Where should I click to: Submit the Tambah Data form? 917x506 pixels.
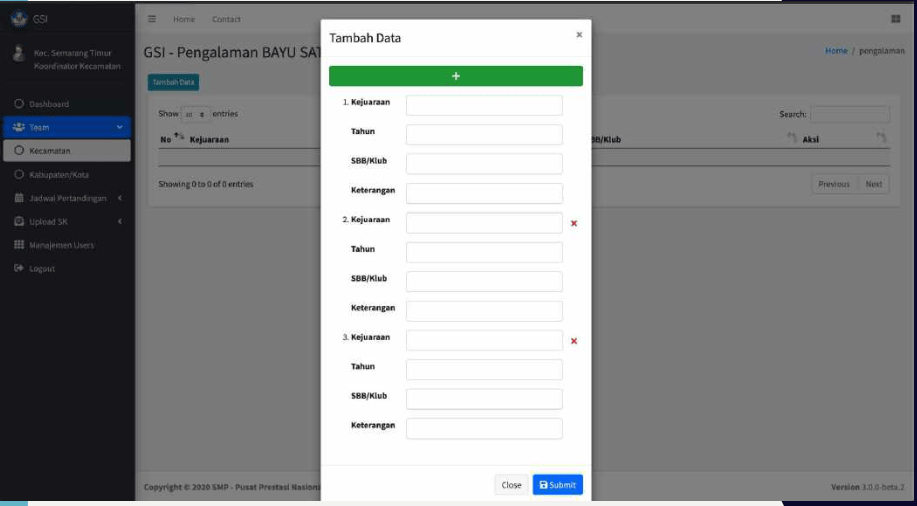click(x=558, y=485)
